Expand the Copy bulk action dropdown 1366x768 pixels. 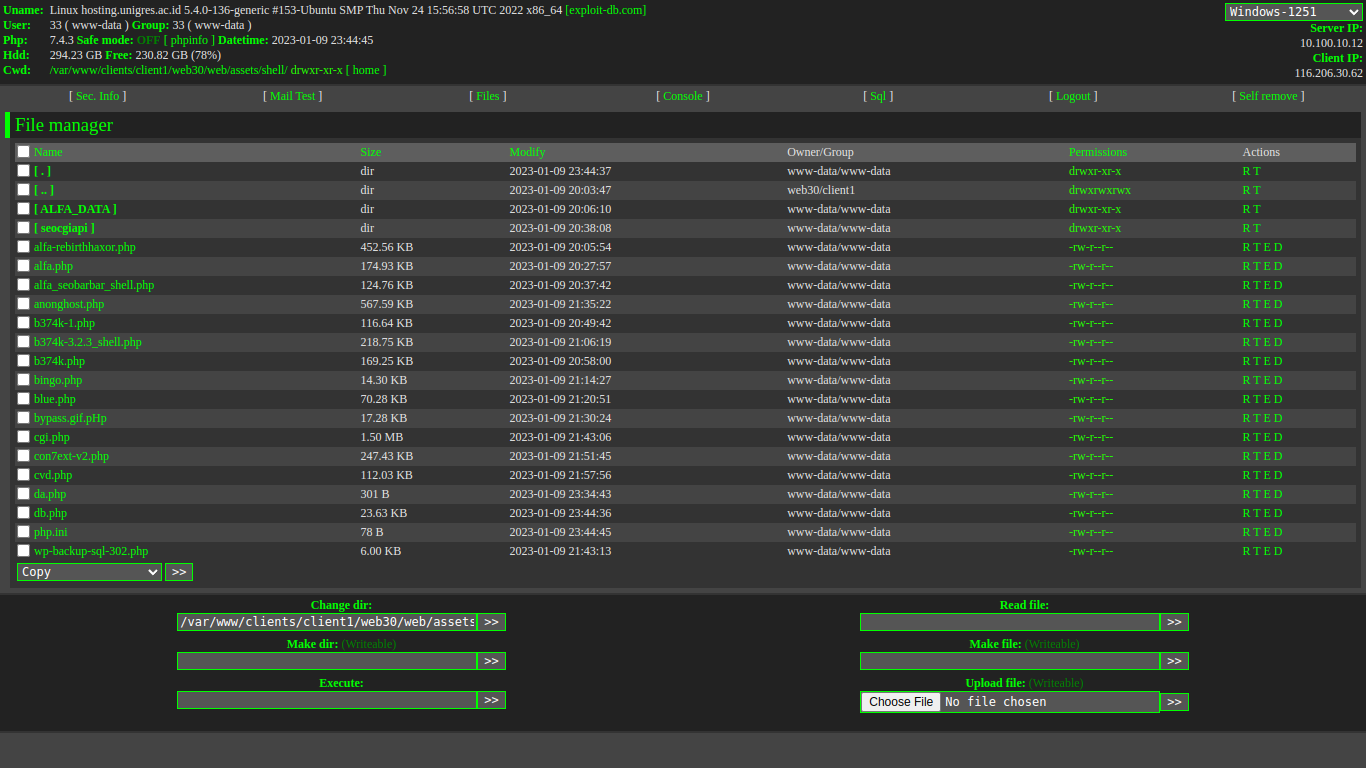[x=89, y=572]
